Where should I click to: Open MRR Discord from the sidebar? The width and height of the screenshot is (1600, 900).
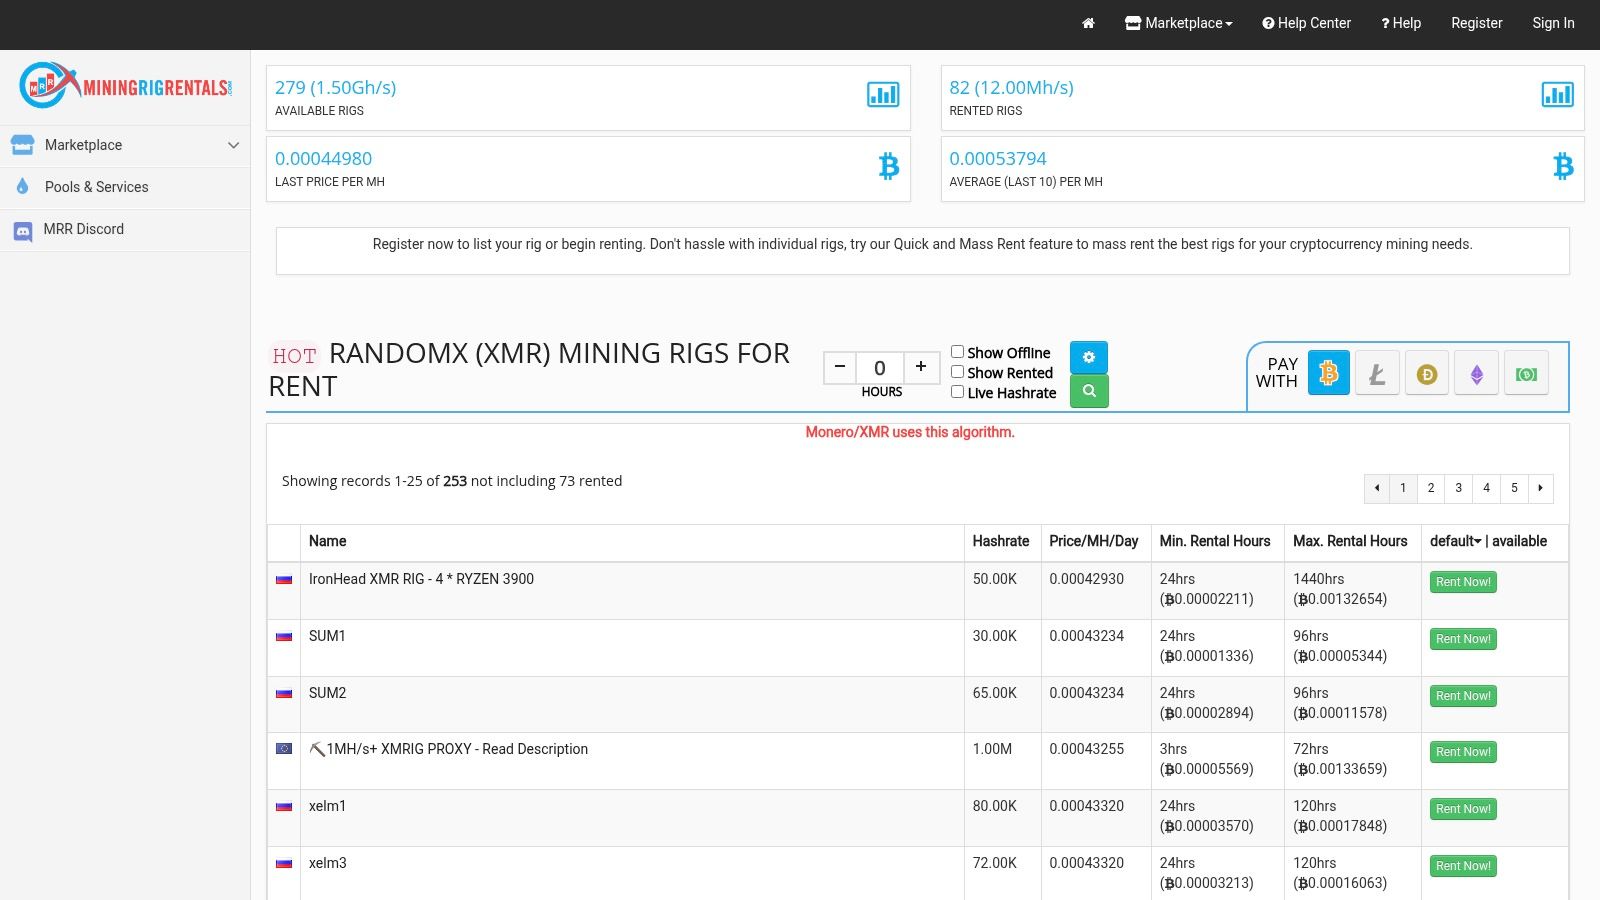(x=85, y=229)
